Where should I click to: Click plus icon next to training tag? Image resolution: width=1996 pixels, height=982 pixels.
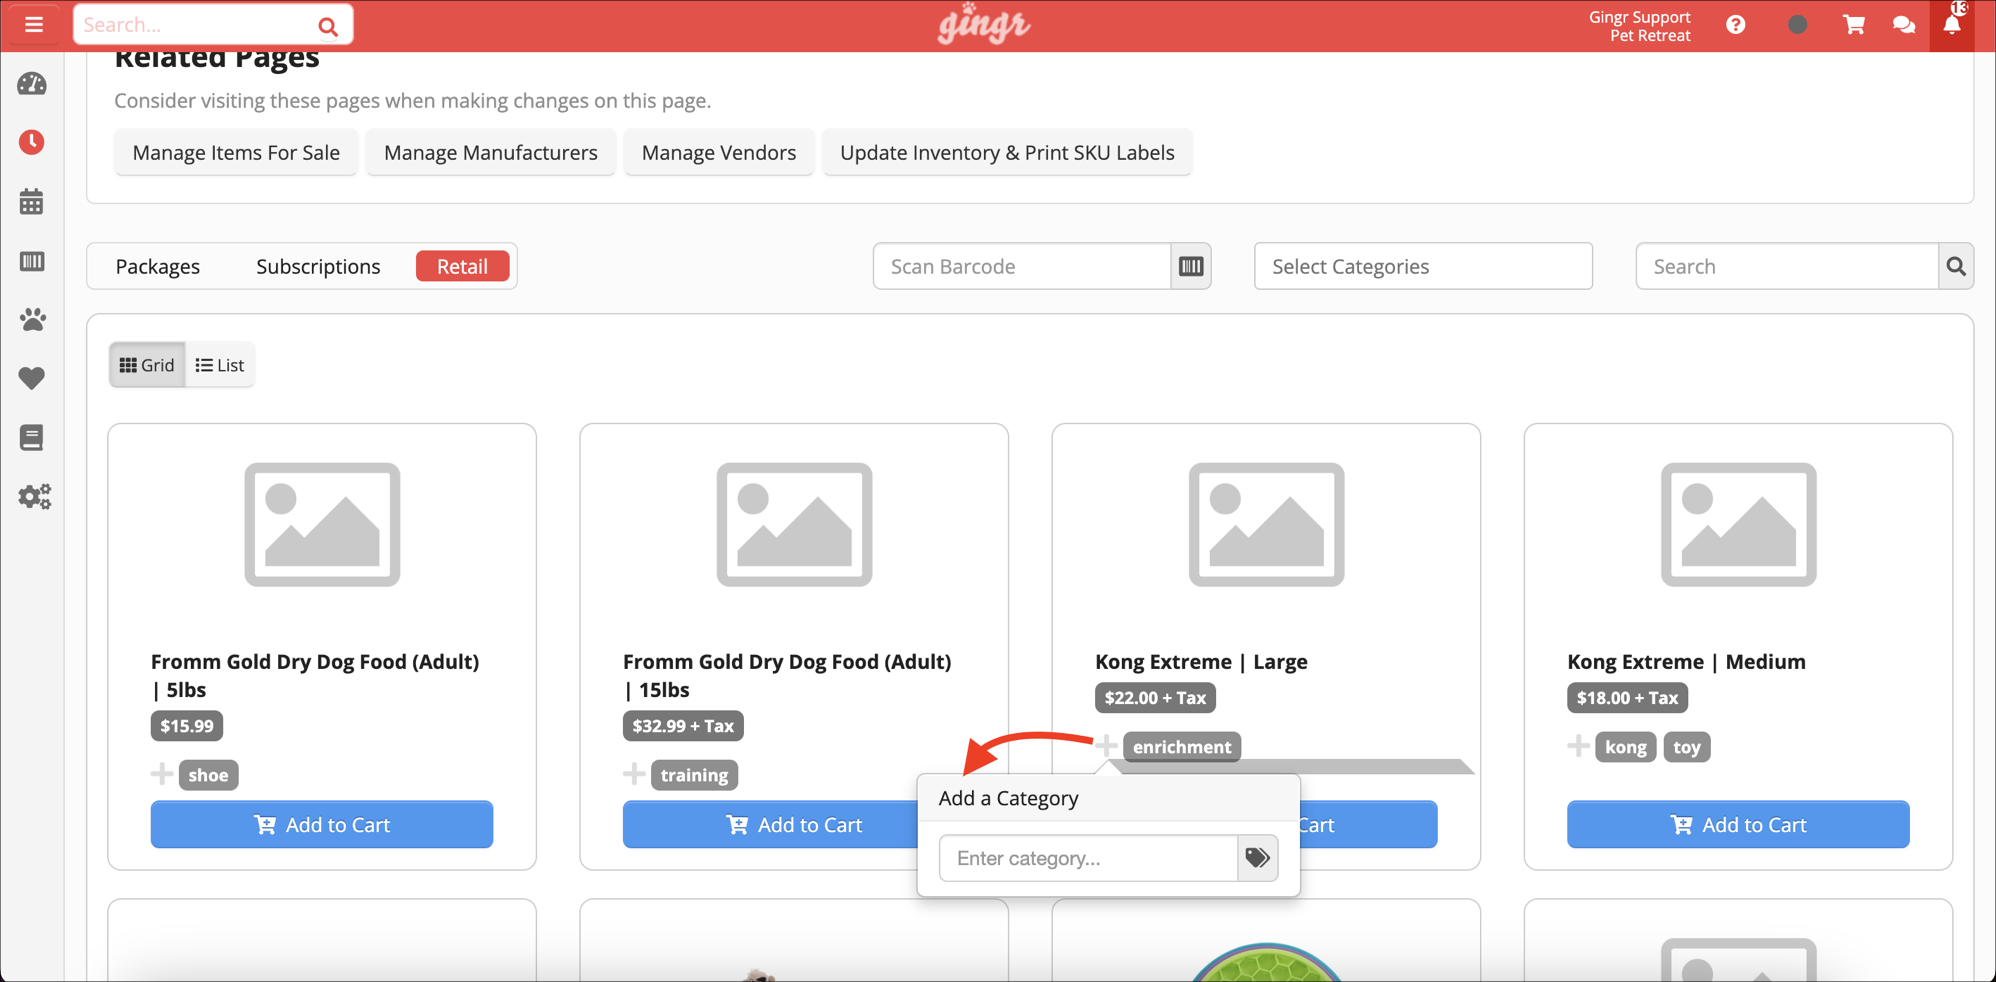click(x=633, y=774)
